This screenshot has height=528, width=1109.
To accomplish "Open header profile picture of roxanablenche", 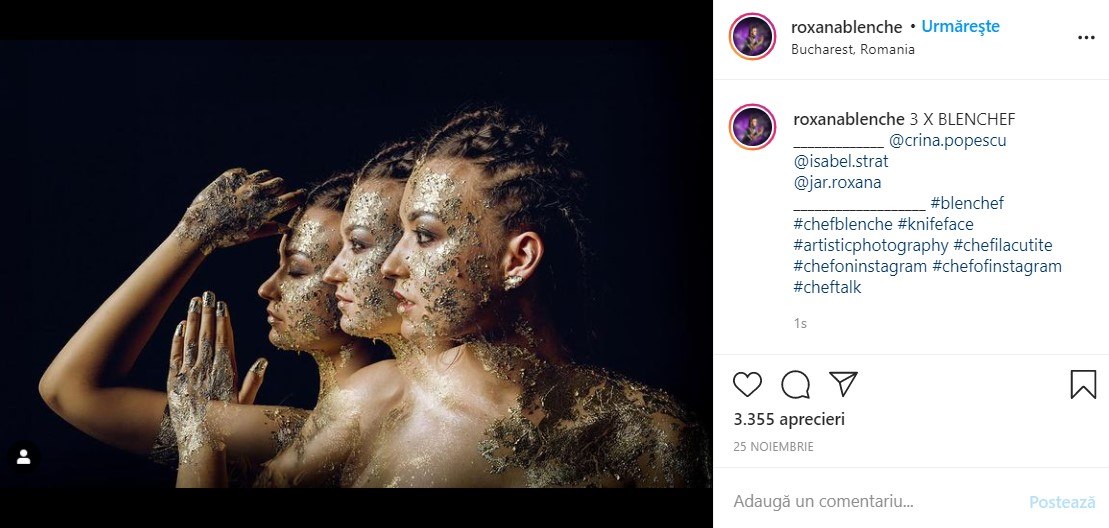I will pyautogui.click(x=753, y=37).
